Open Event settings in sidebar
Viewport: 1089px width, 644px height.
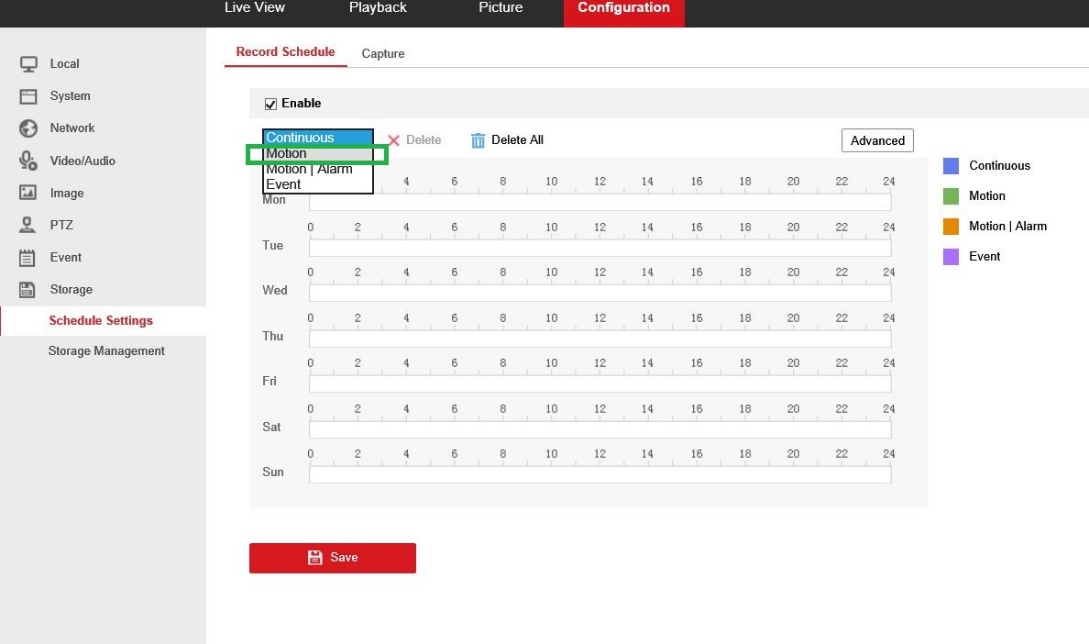coord(66,257)
